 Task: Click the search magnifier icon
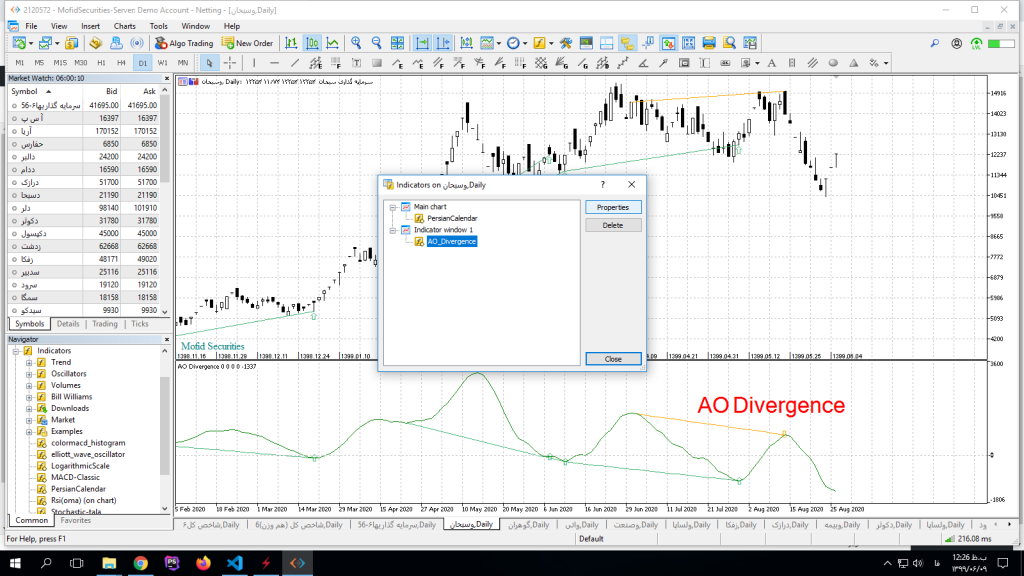(934, 43)
